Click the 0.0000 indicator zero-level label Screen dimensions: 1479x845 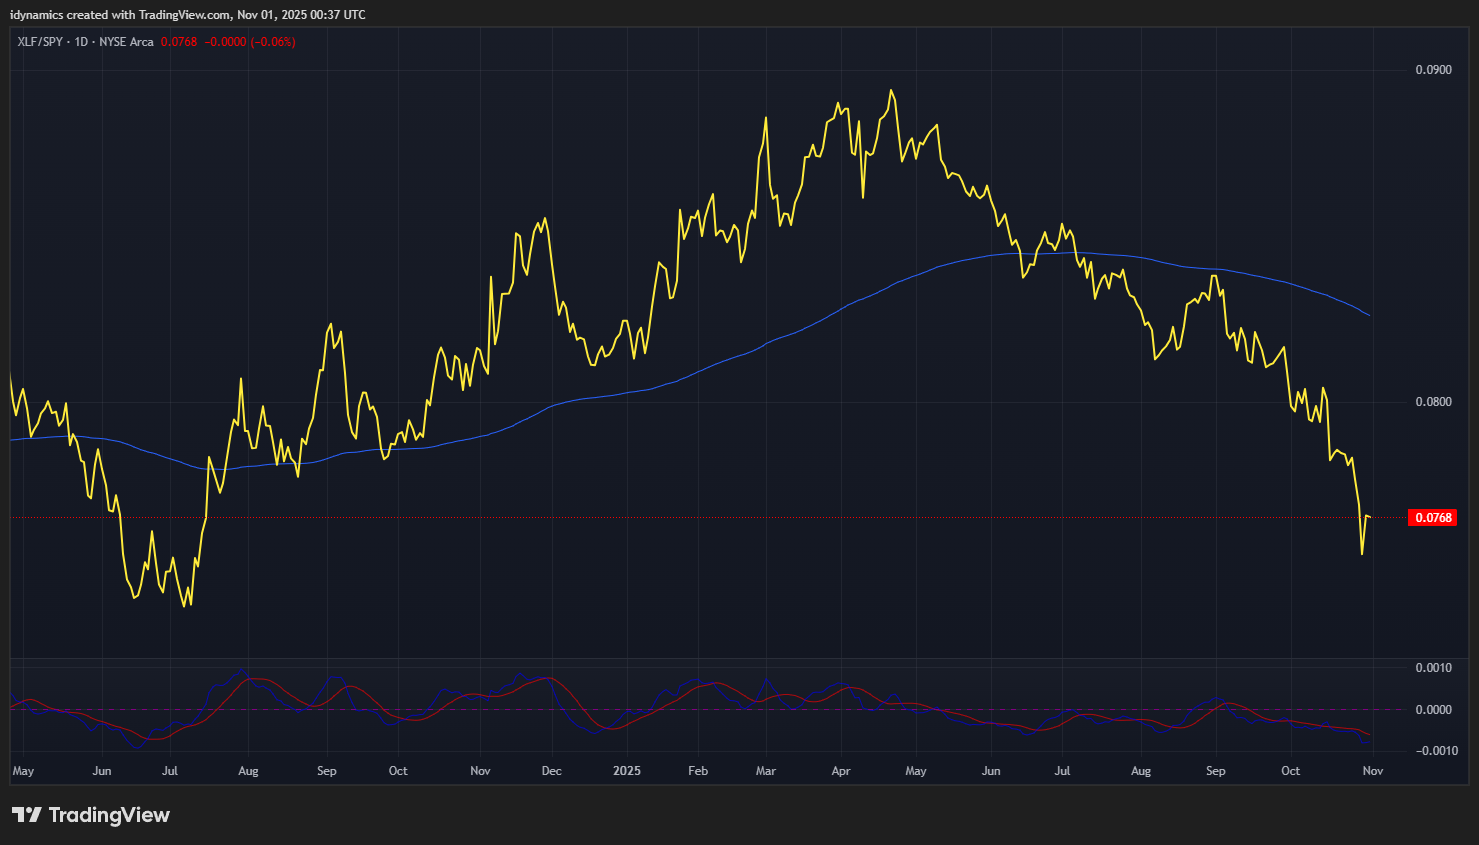(1433, 710)
